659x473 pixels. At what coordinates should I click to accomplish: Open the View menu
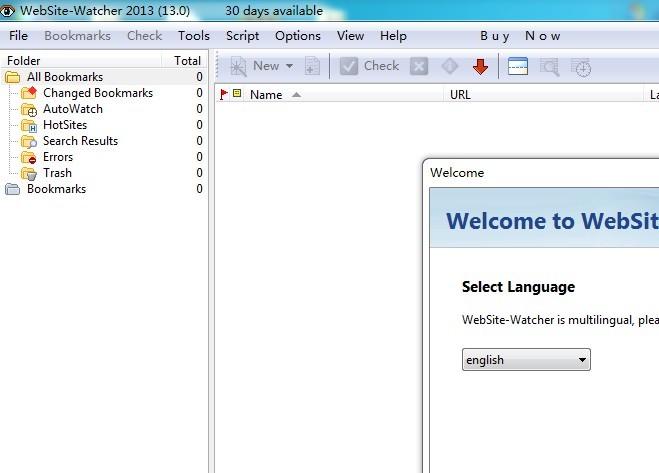pos(351,36)
